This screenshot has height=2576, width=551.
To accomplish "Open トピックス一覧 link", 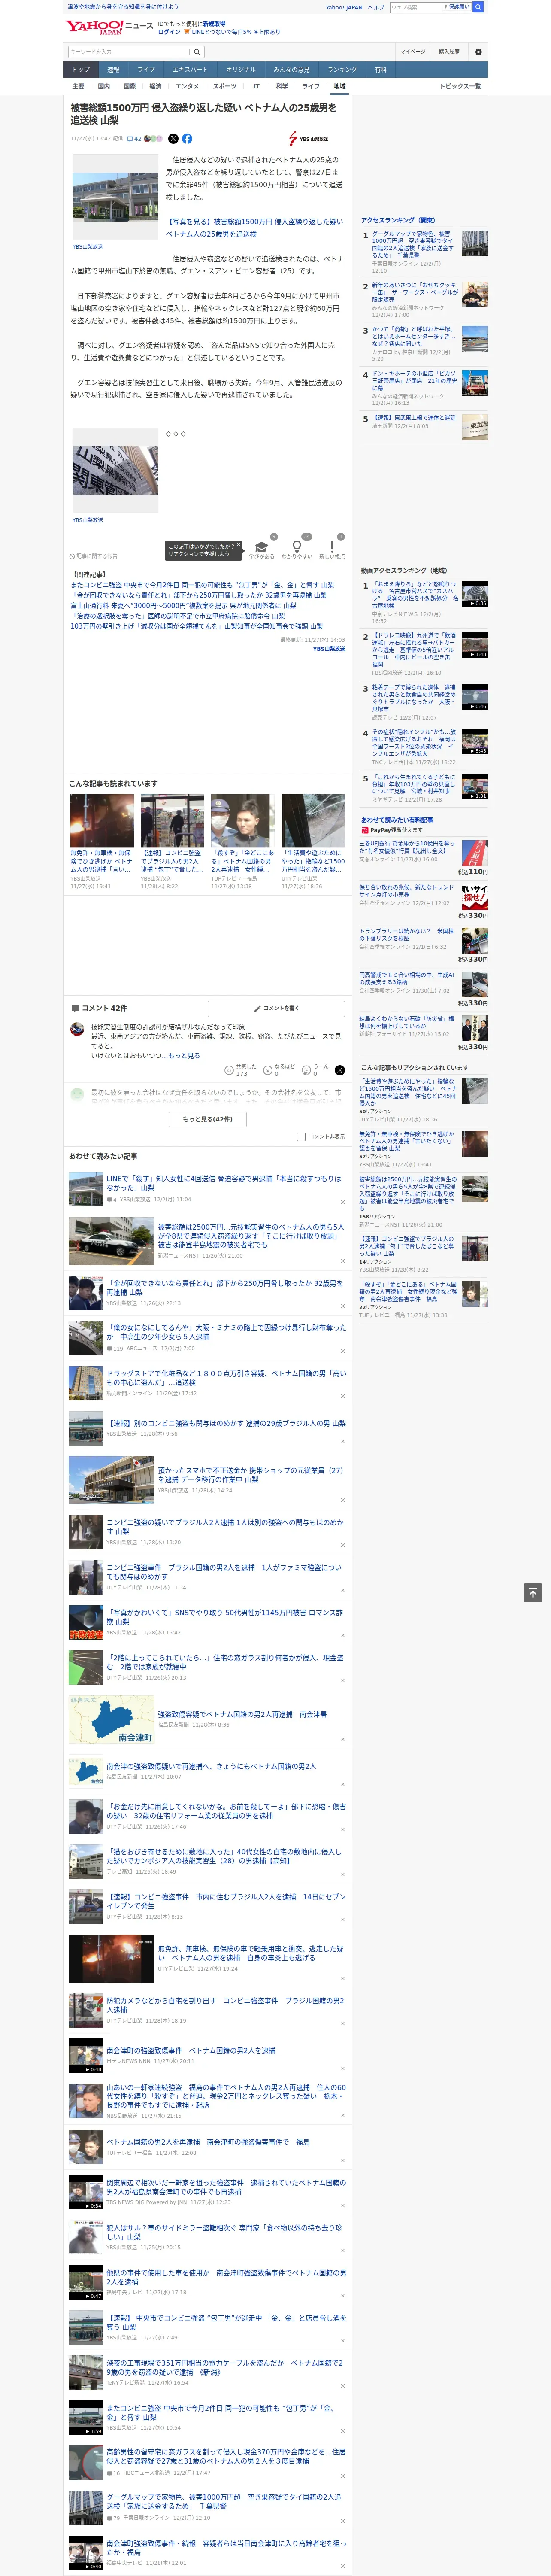I will (x=460, y=86).
